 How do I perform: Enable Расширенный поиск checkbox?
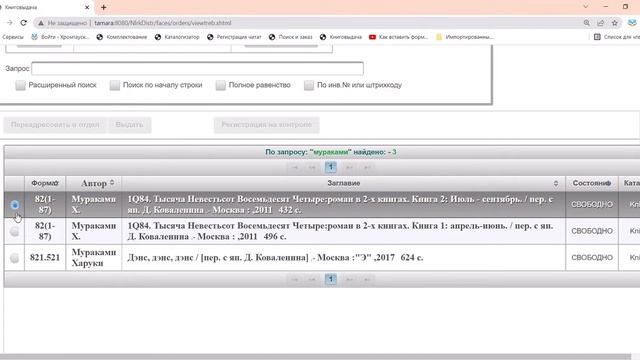pyautogui.click(x=20, y=85)
